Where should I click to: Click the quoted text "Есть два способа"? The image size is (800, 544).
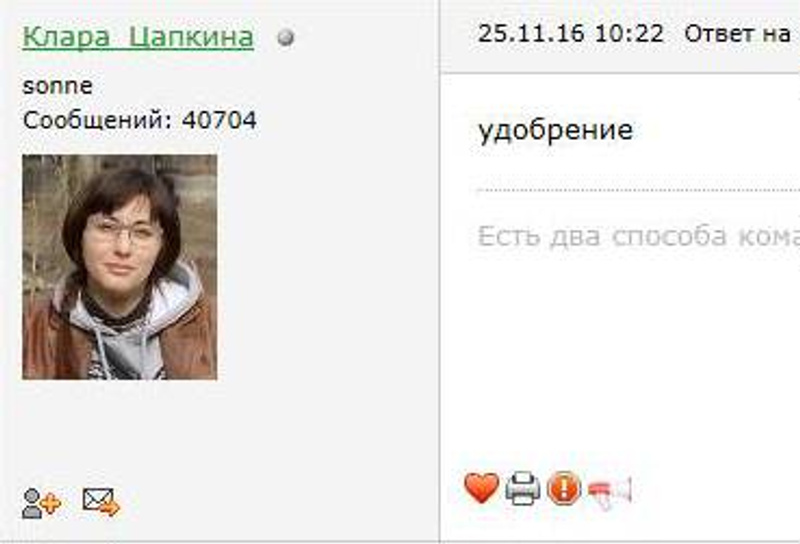coord(602,236)
